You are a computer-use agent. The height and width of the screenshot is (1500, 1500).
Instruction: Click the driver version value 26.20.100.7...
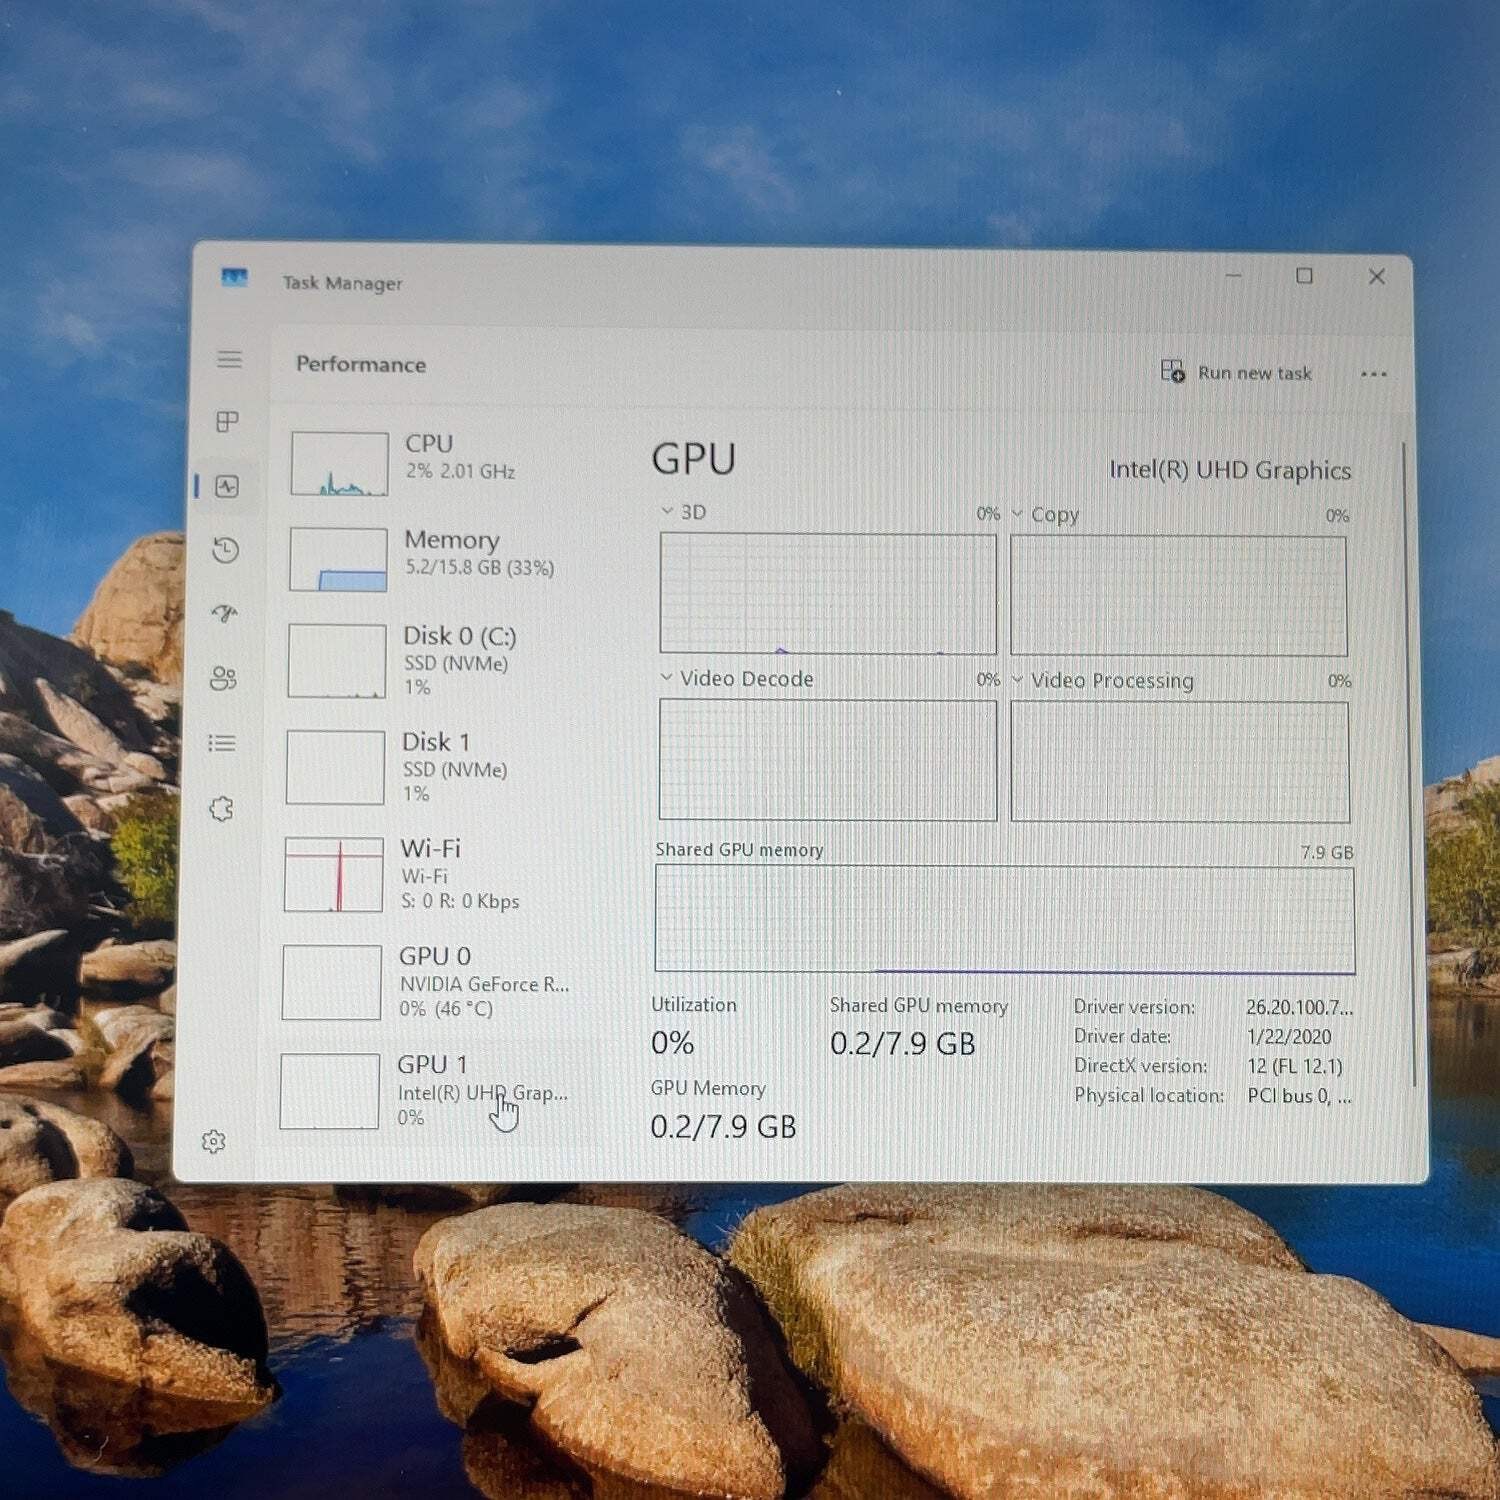point(1299,1007)
